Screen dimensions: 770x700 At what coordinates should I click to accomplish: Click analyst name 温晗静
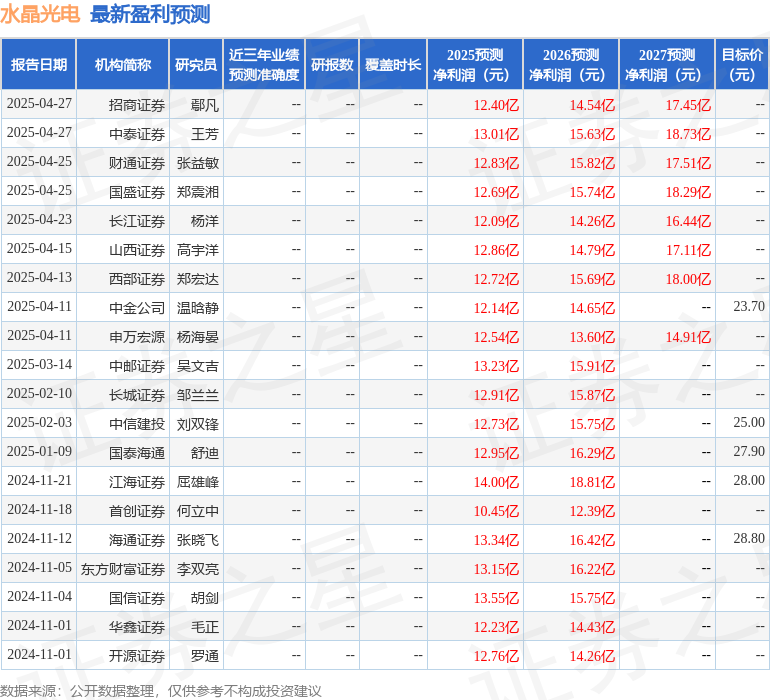tap(198, 307)
